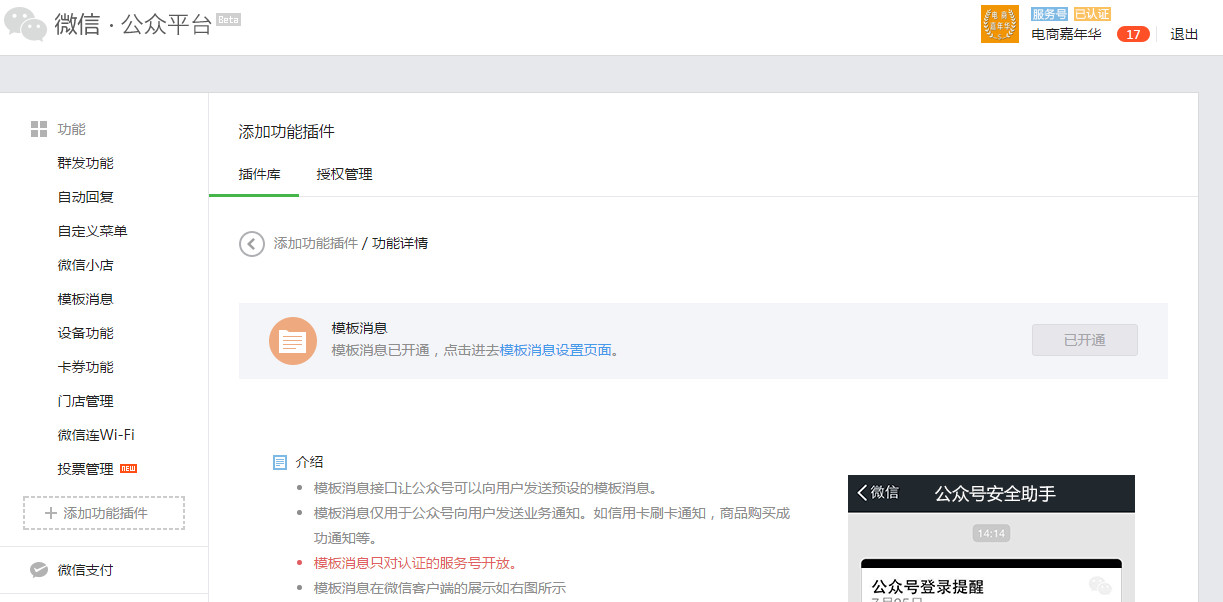Click the 功能 grid icon in sidebar

tap(39, 129)
